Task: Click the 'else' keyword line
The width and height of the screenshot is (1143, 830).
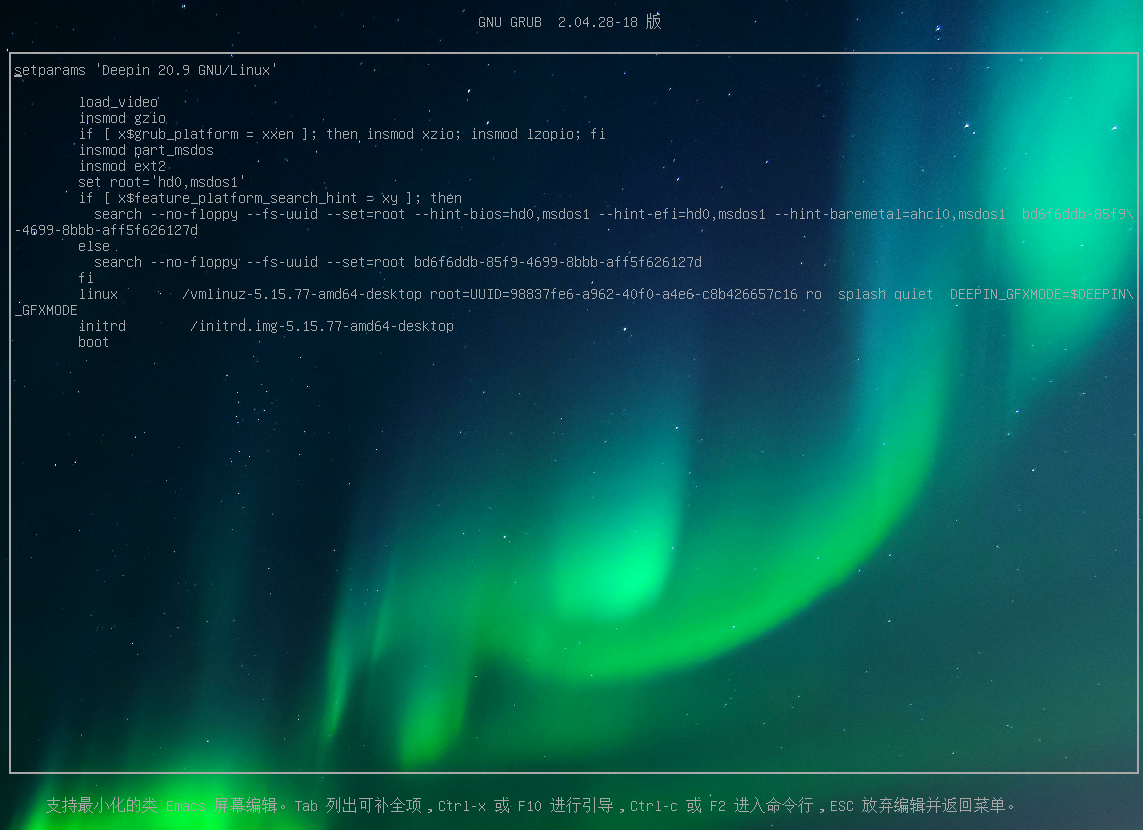Action: pos(94,247)
